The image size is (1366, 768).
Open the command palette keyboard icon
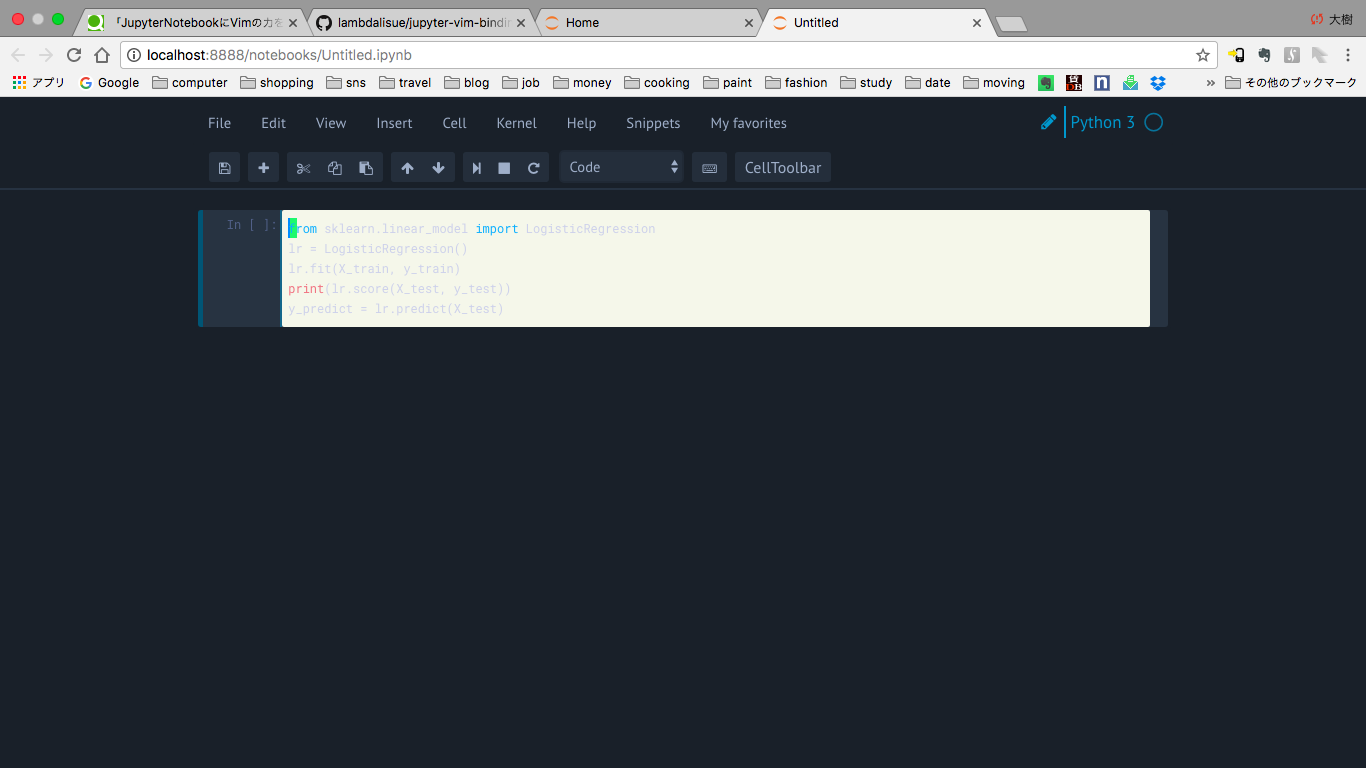pos(709,168)
